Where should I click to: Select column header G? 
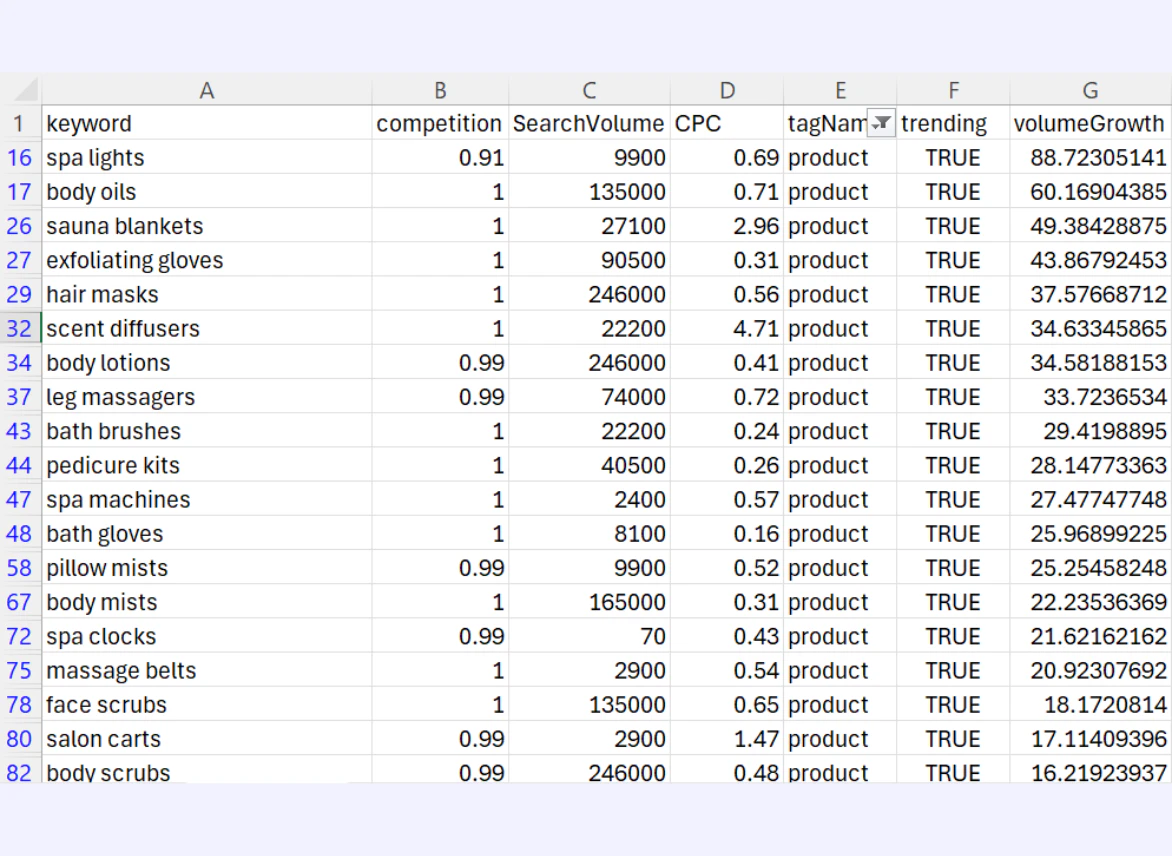pos(1089,89)
